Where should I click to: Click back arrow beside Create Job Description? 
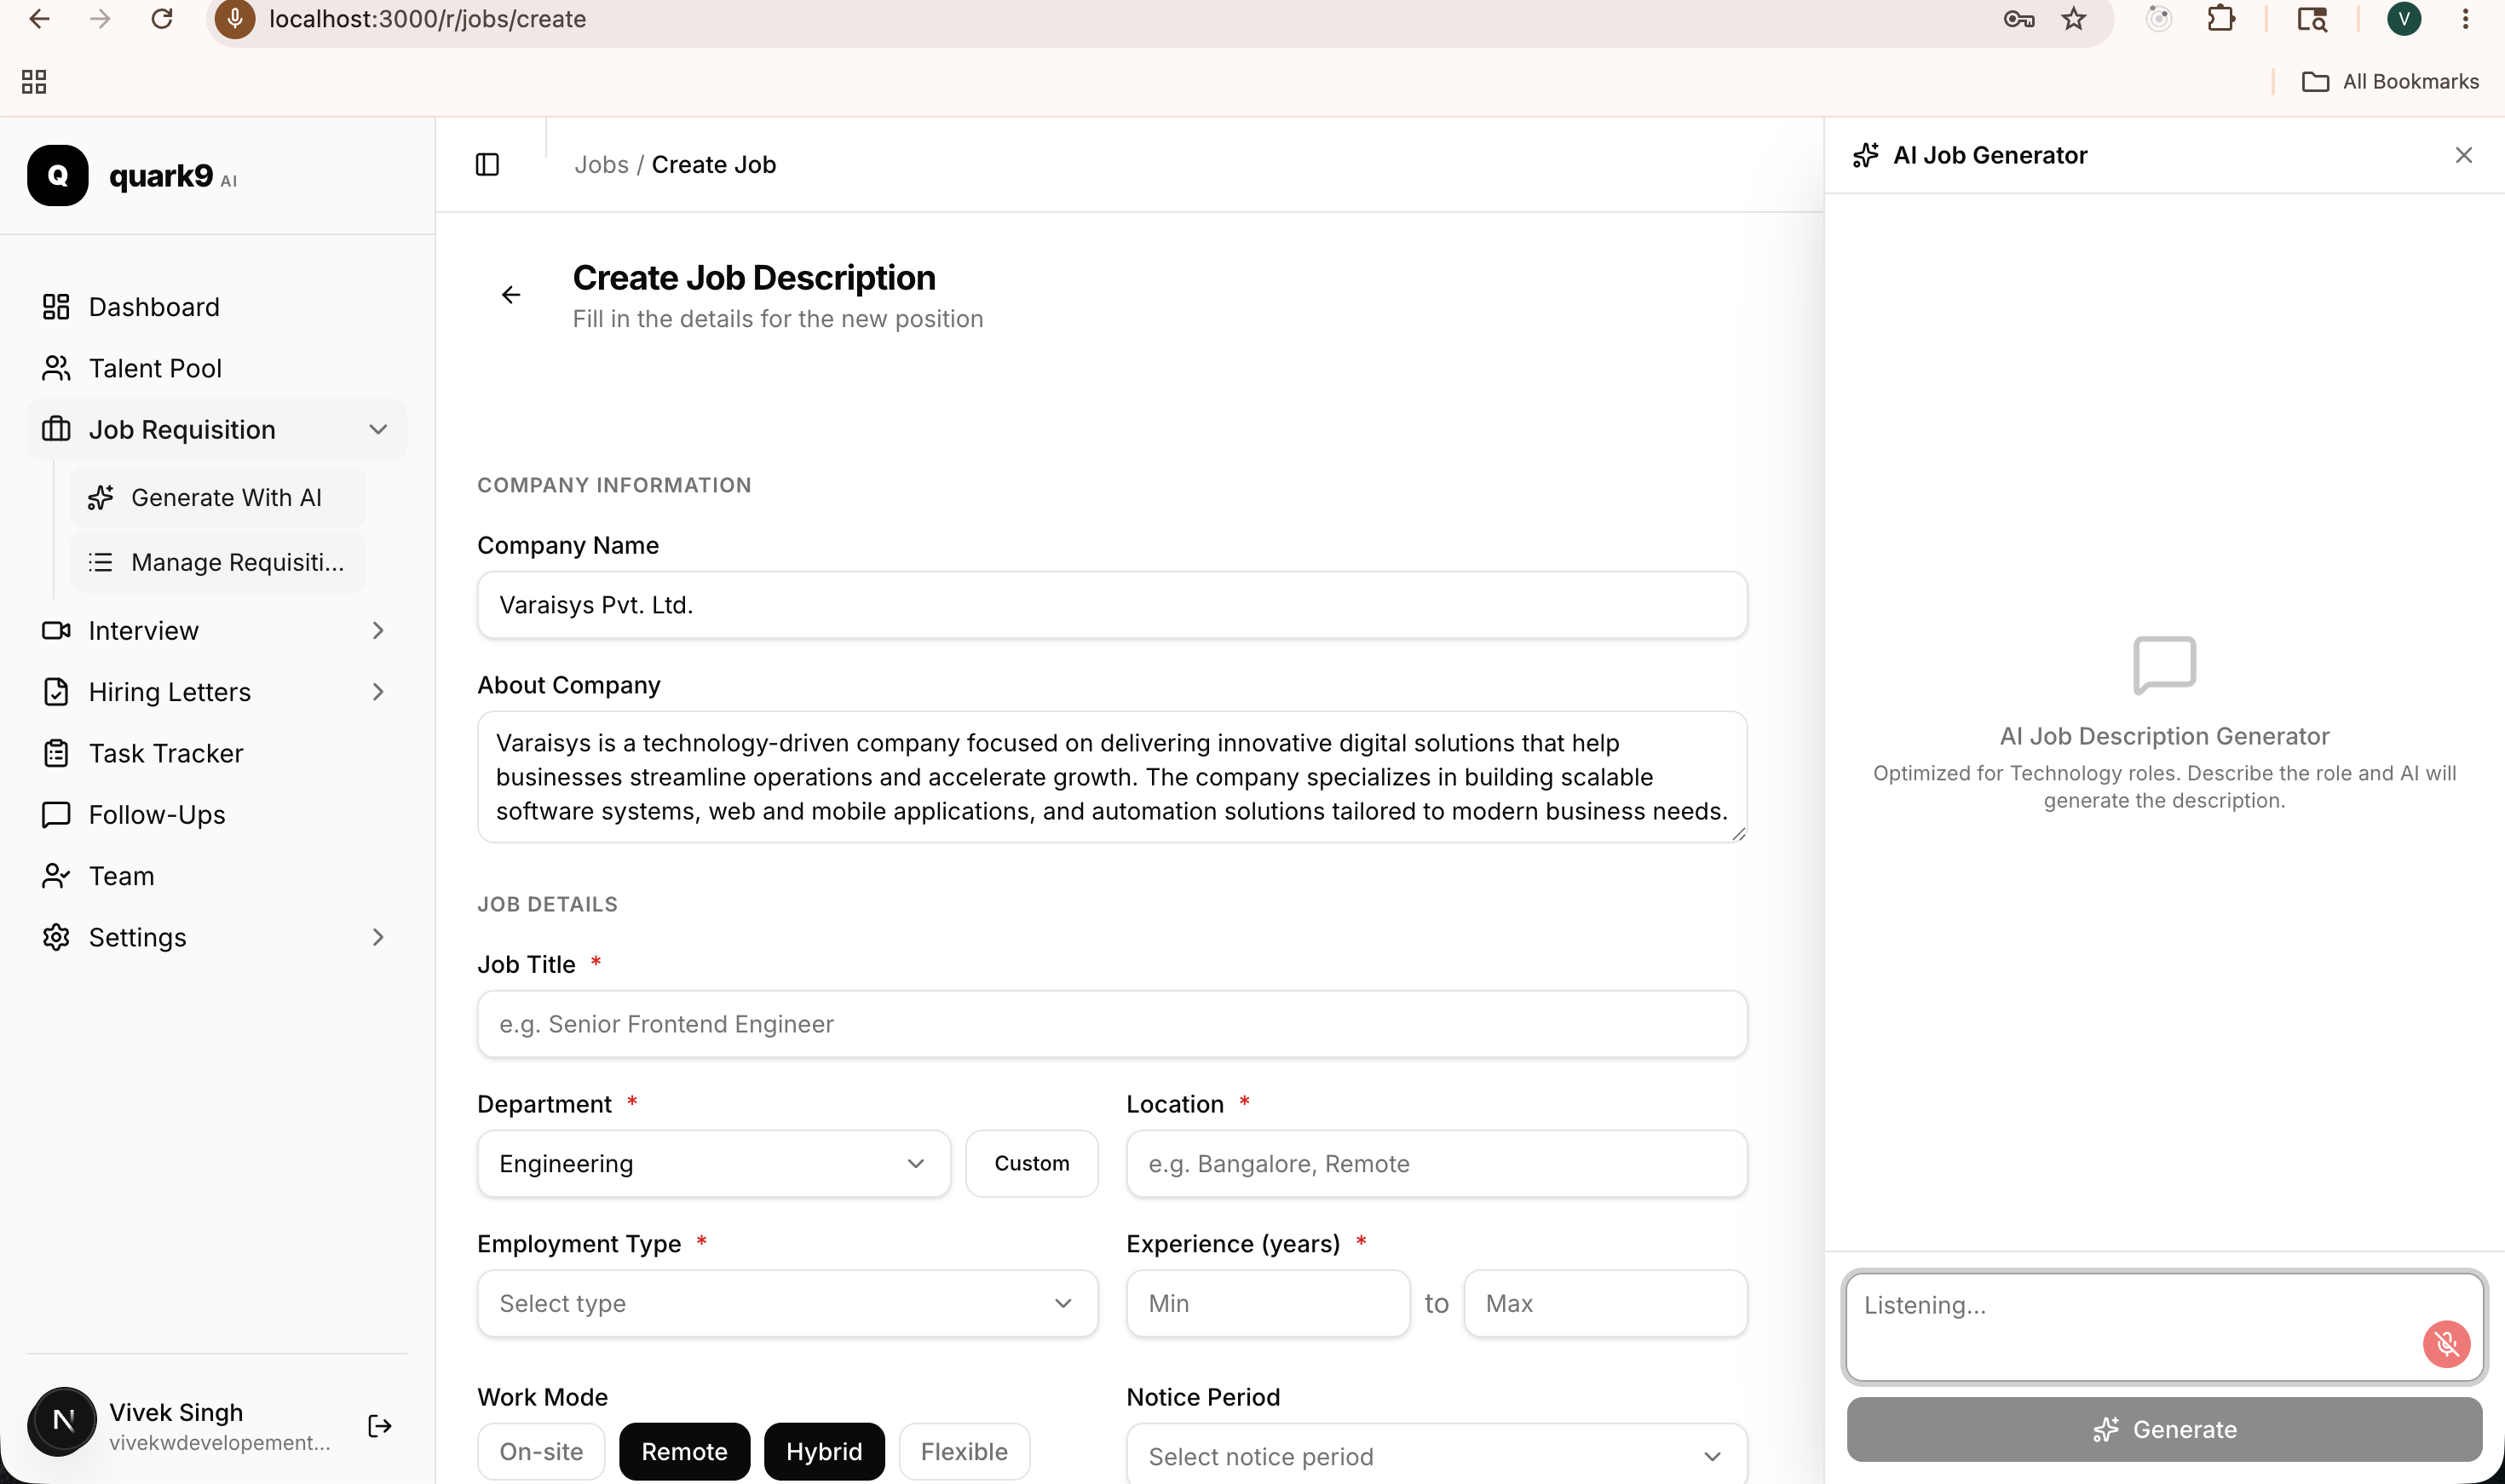click(x=511, y=295)
